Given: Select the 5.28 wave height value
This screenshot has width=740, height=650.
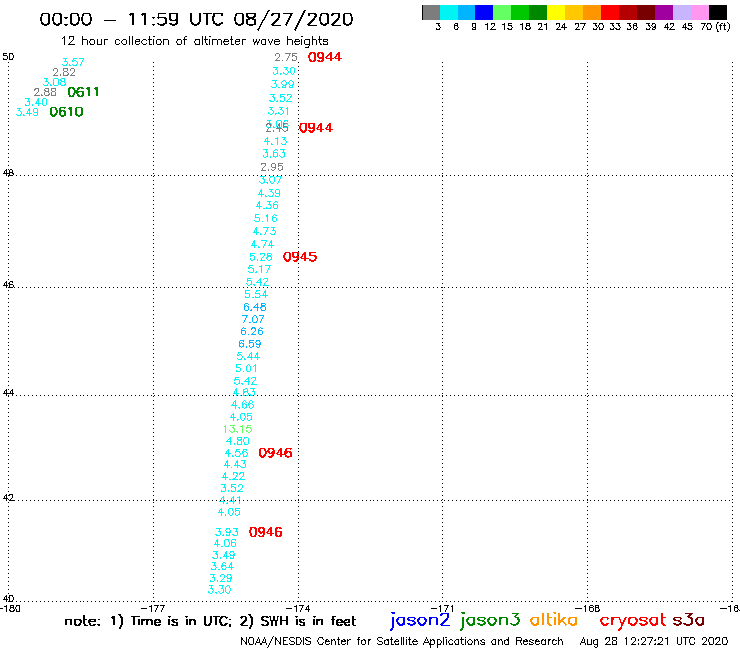Looking at the screenshot, I should tap(261, 257).
